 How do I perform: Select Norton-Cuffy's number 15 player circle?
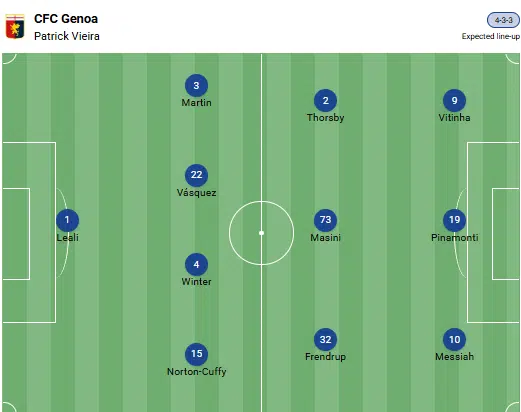coord(196,354)
